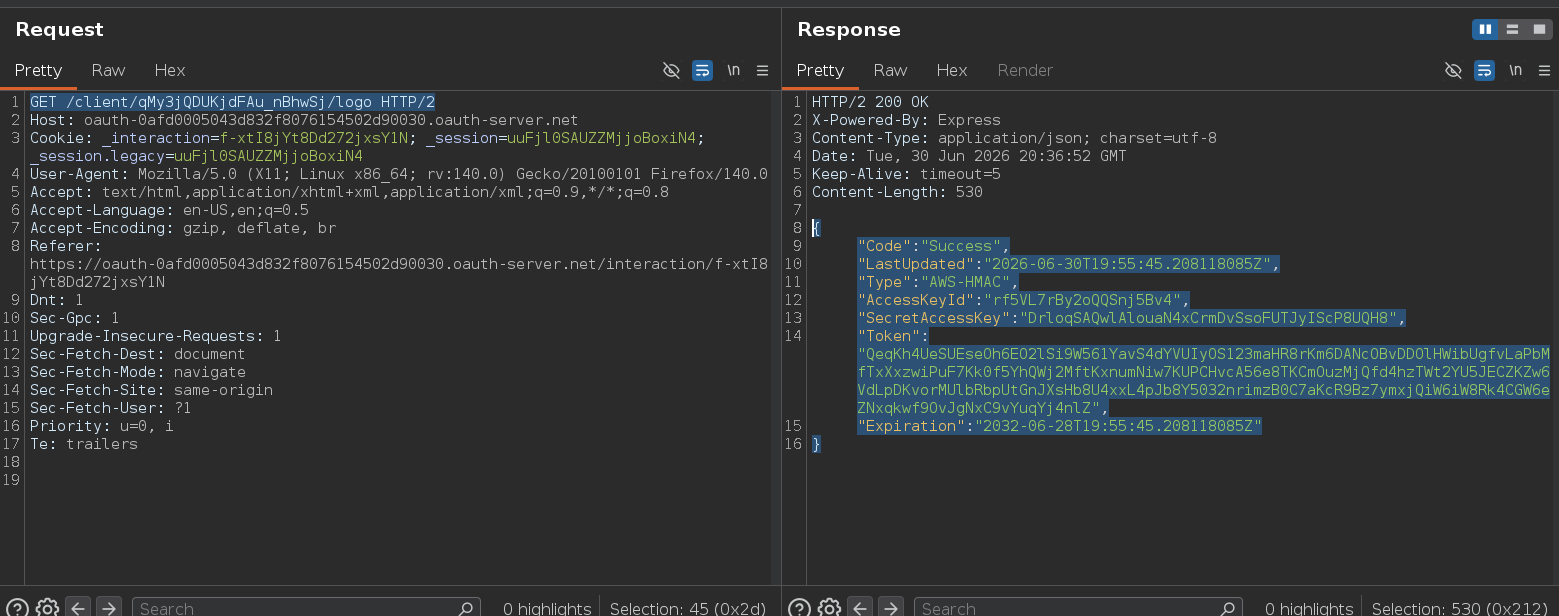This screenshot has width=1559, height=616.
Task: Click the Response panel title
Action: (x=849, y=30)
